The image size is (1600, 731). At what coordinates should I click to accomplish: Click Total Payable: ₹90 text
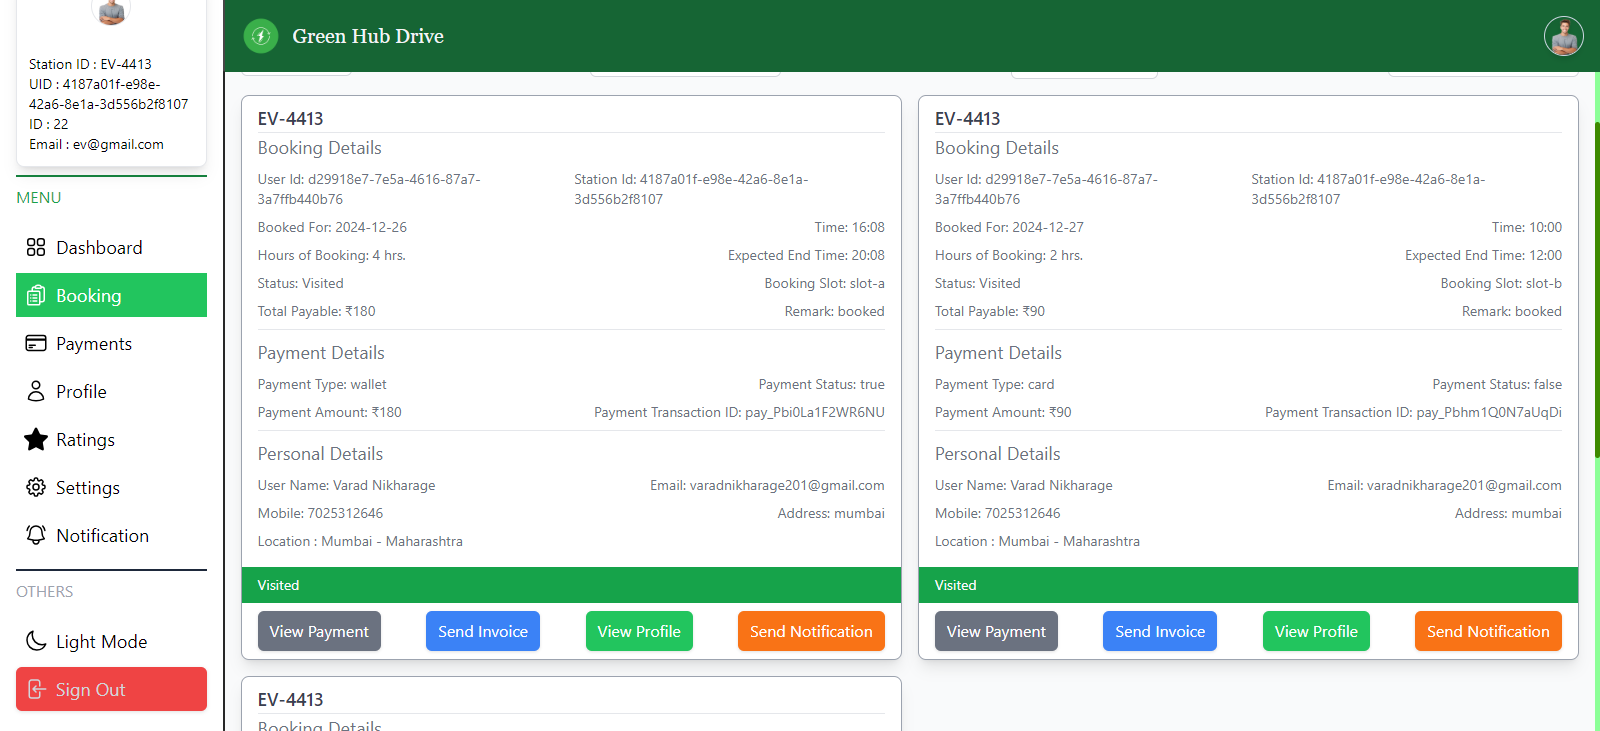point(990,311)
